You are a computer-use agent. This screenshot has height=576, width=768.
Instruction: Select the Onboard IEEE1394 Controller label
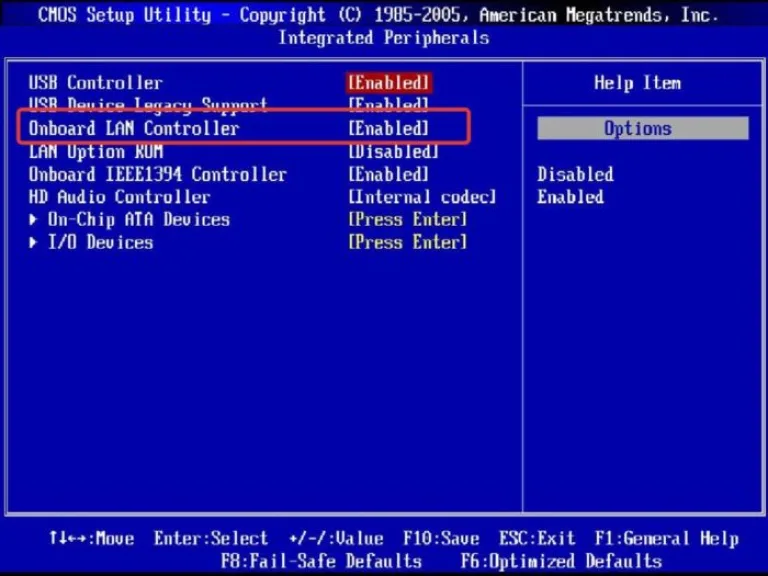(x=158, y=174)
